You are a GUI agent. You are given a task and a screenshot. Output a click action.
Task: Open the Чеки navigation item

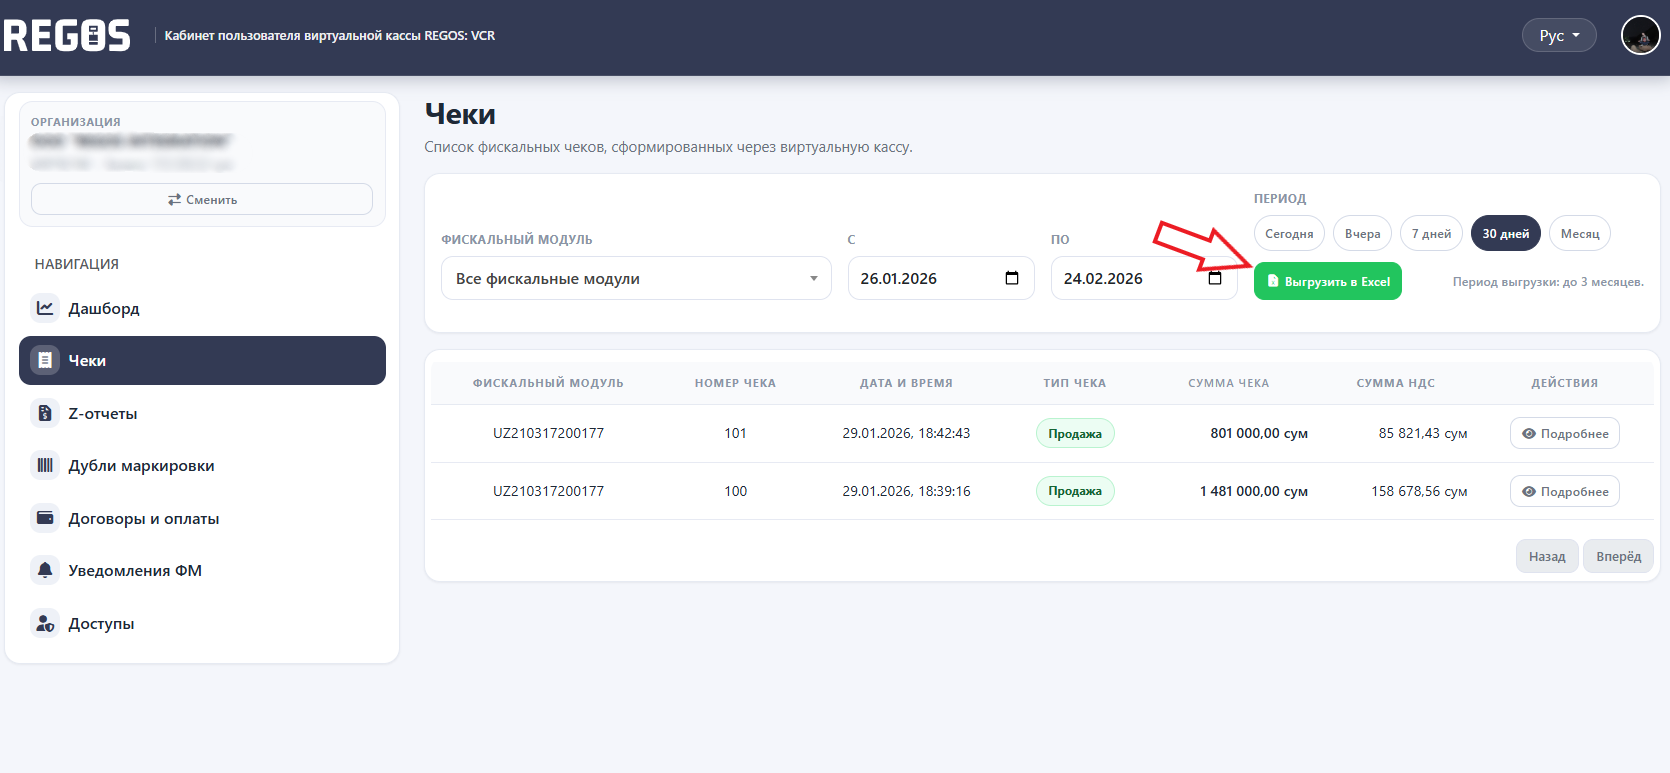pyautogui.click(x=202, y=360)
